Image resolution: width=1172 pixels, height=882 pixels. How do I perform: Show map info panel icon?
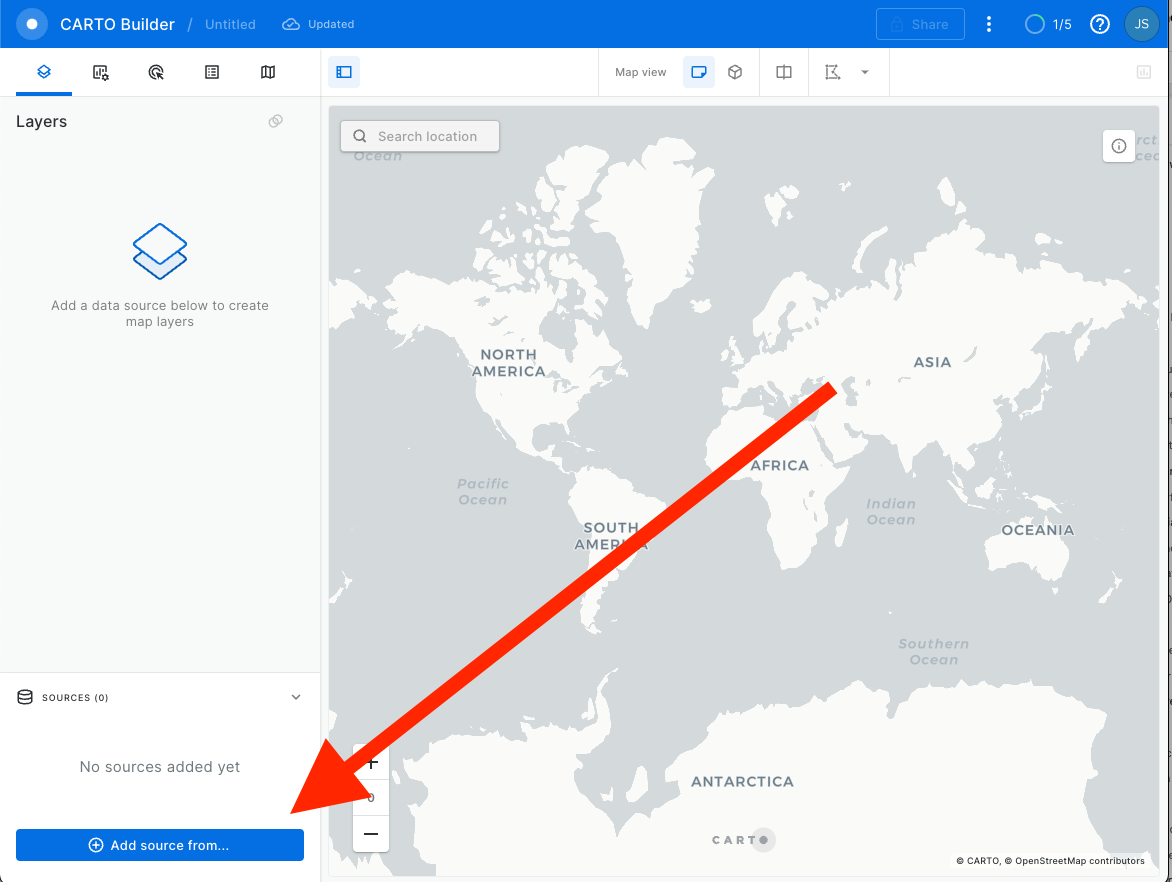(x=1119, y=146)
